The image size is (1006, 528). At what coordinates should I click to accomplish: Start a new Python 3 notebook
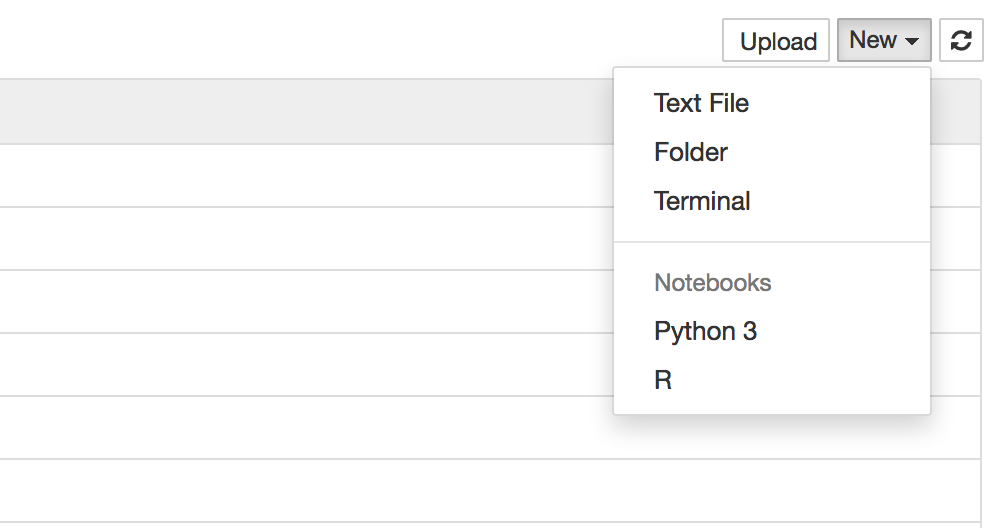point(705,331)
